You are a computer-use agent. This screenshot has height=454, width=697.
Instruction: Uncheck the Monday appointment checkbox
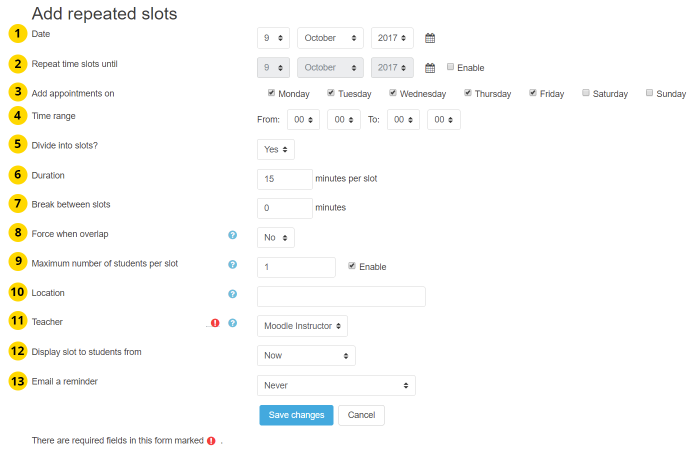tap(272, 93)
